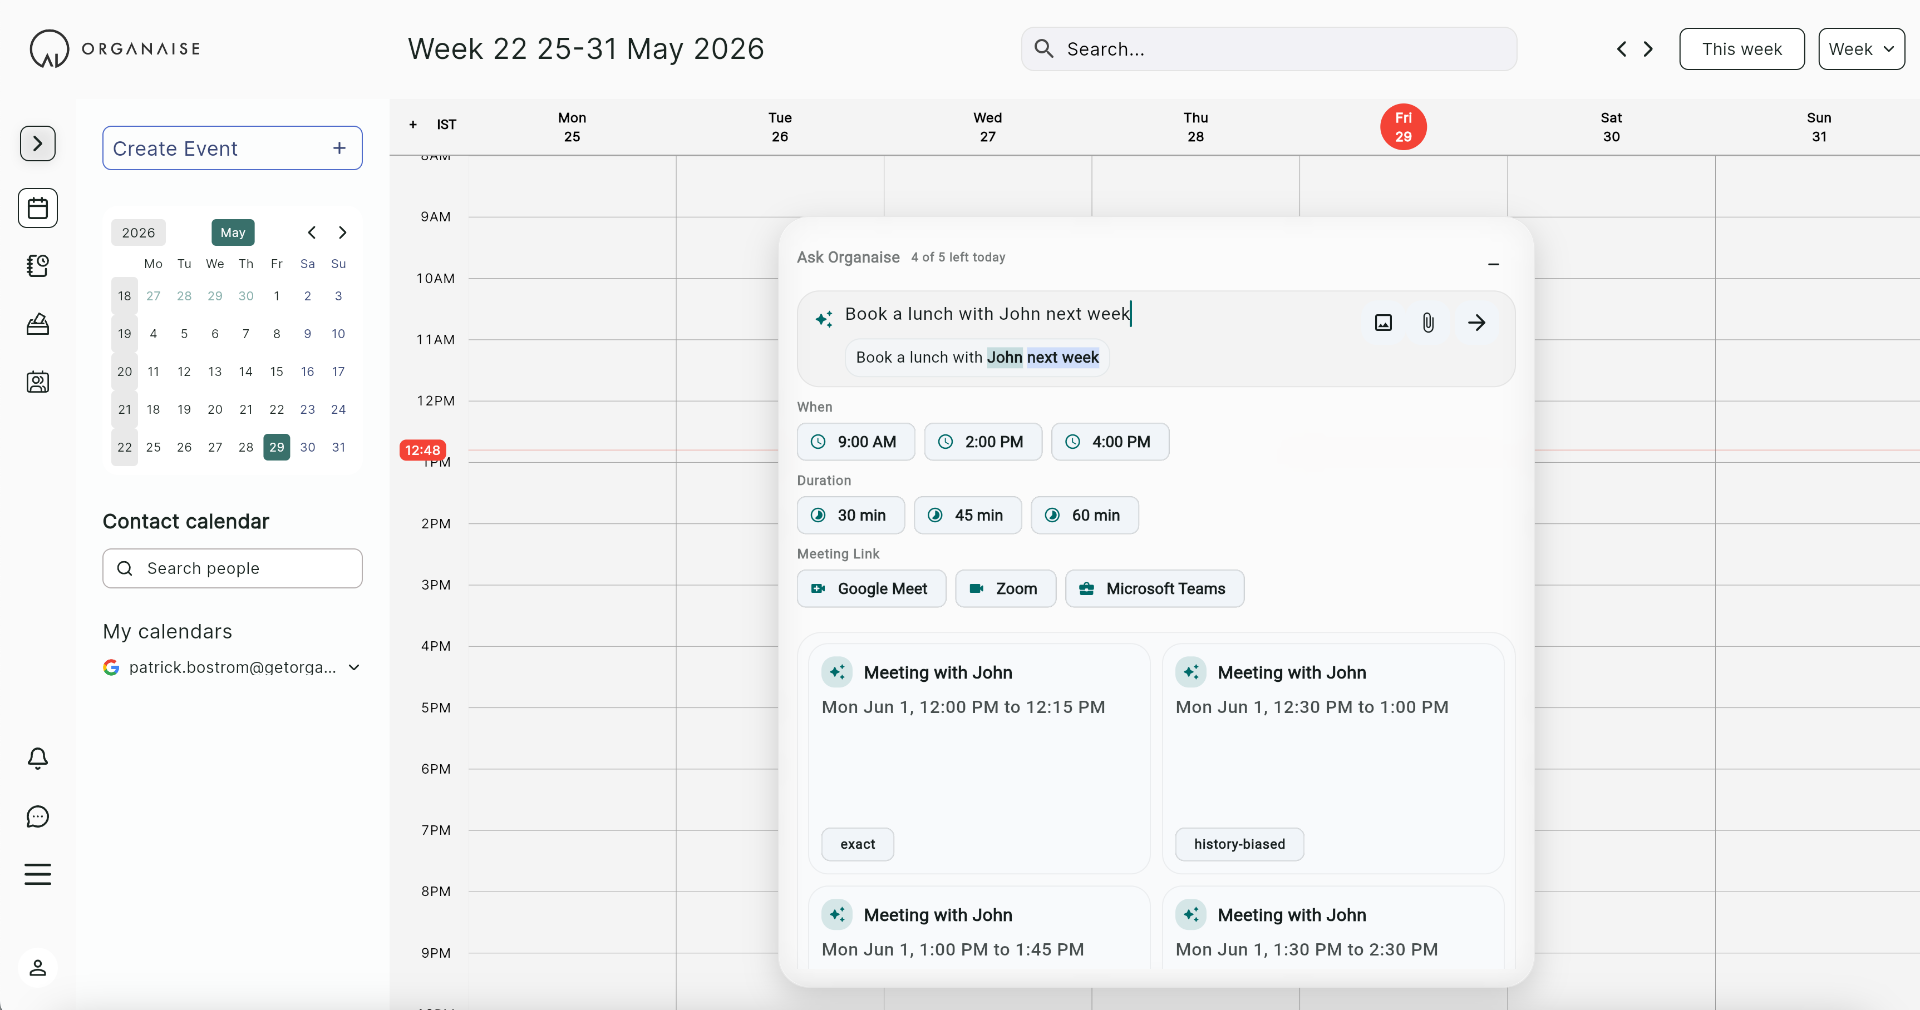Image resolution: width=1920 pixels, height=1010 pixels.
Task: Select the 9:00 AM time chip
Action: (856, 442)
